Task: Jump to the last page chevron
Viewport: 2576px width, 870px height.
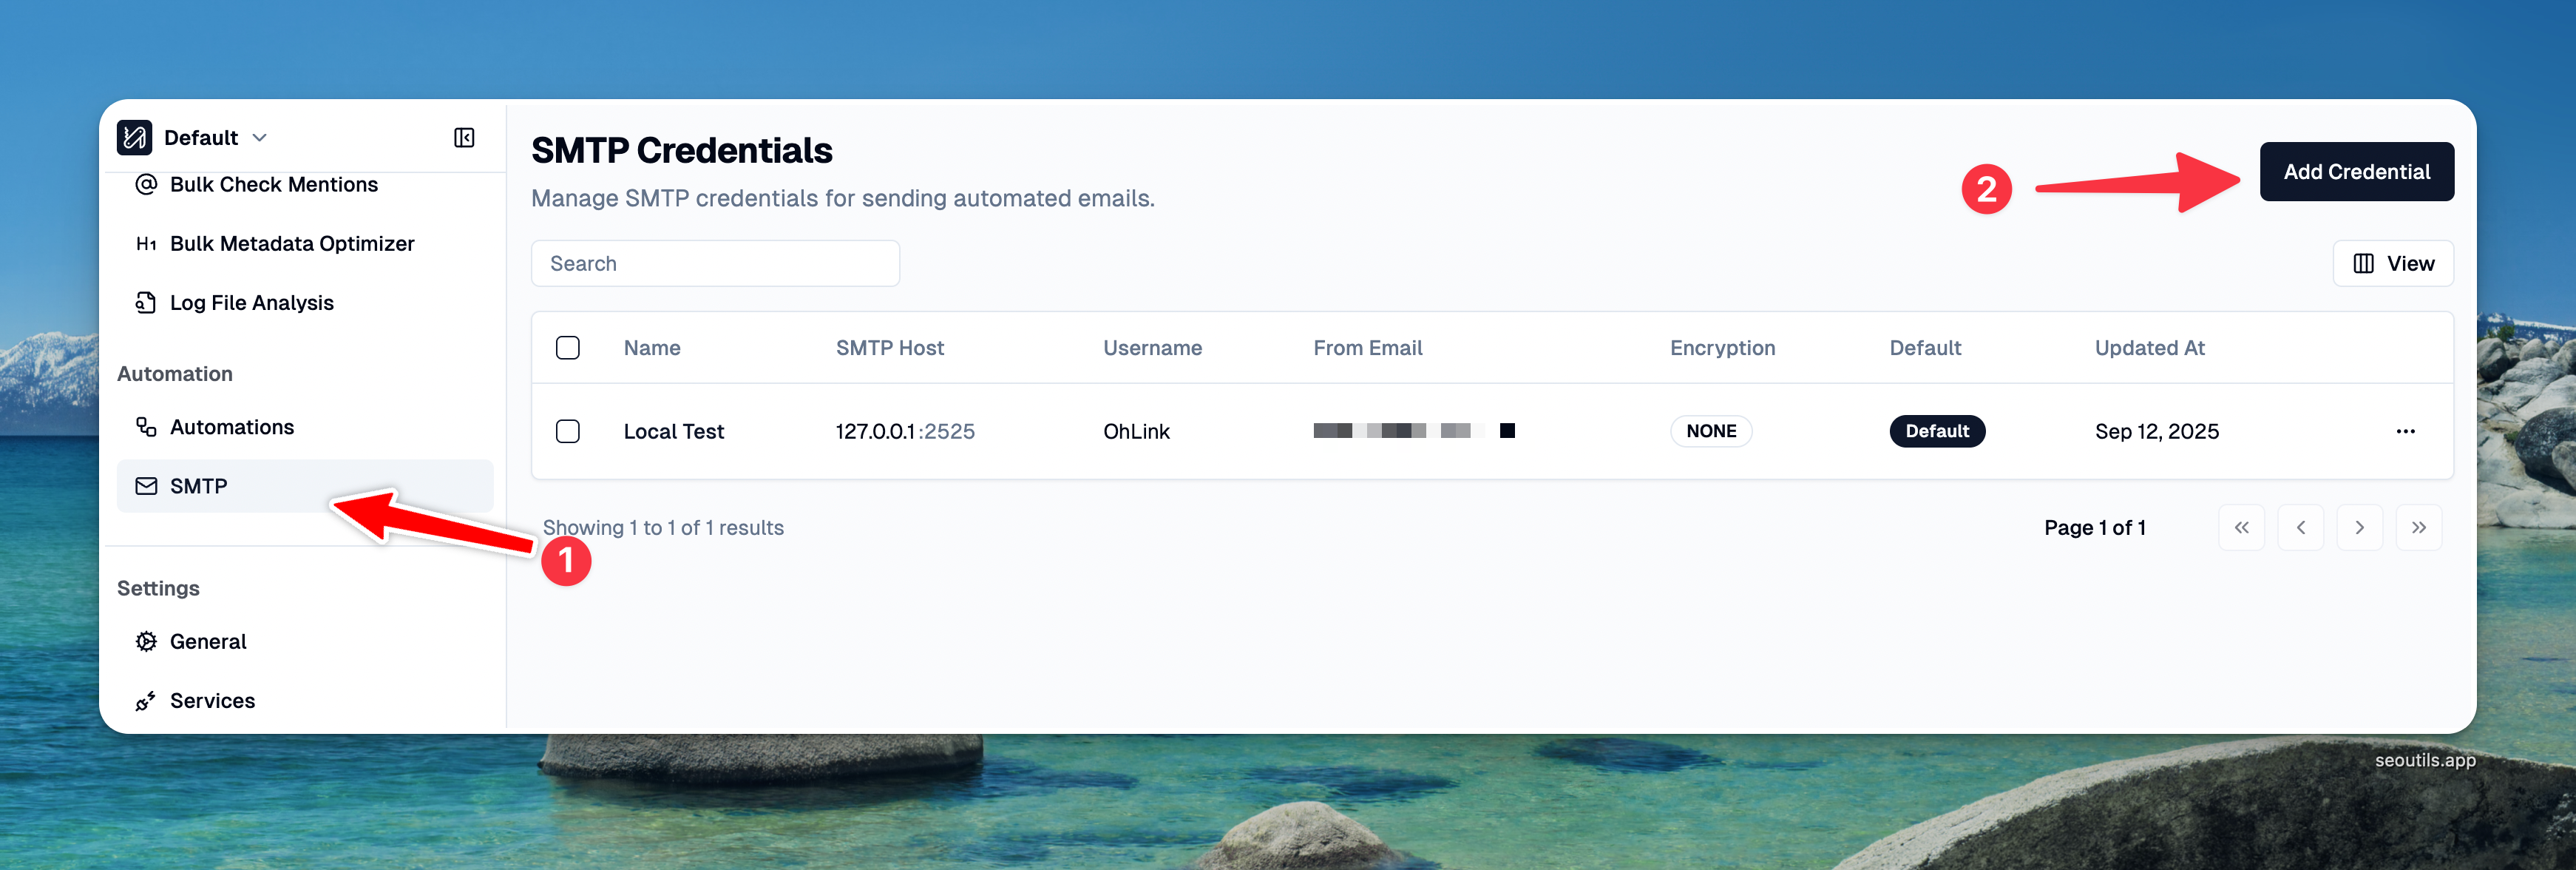Action: tap(2418, 527)
